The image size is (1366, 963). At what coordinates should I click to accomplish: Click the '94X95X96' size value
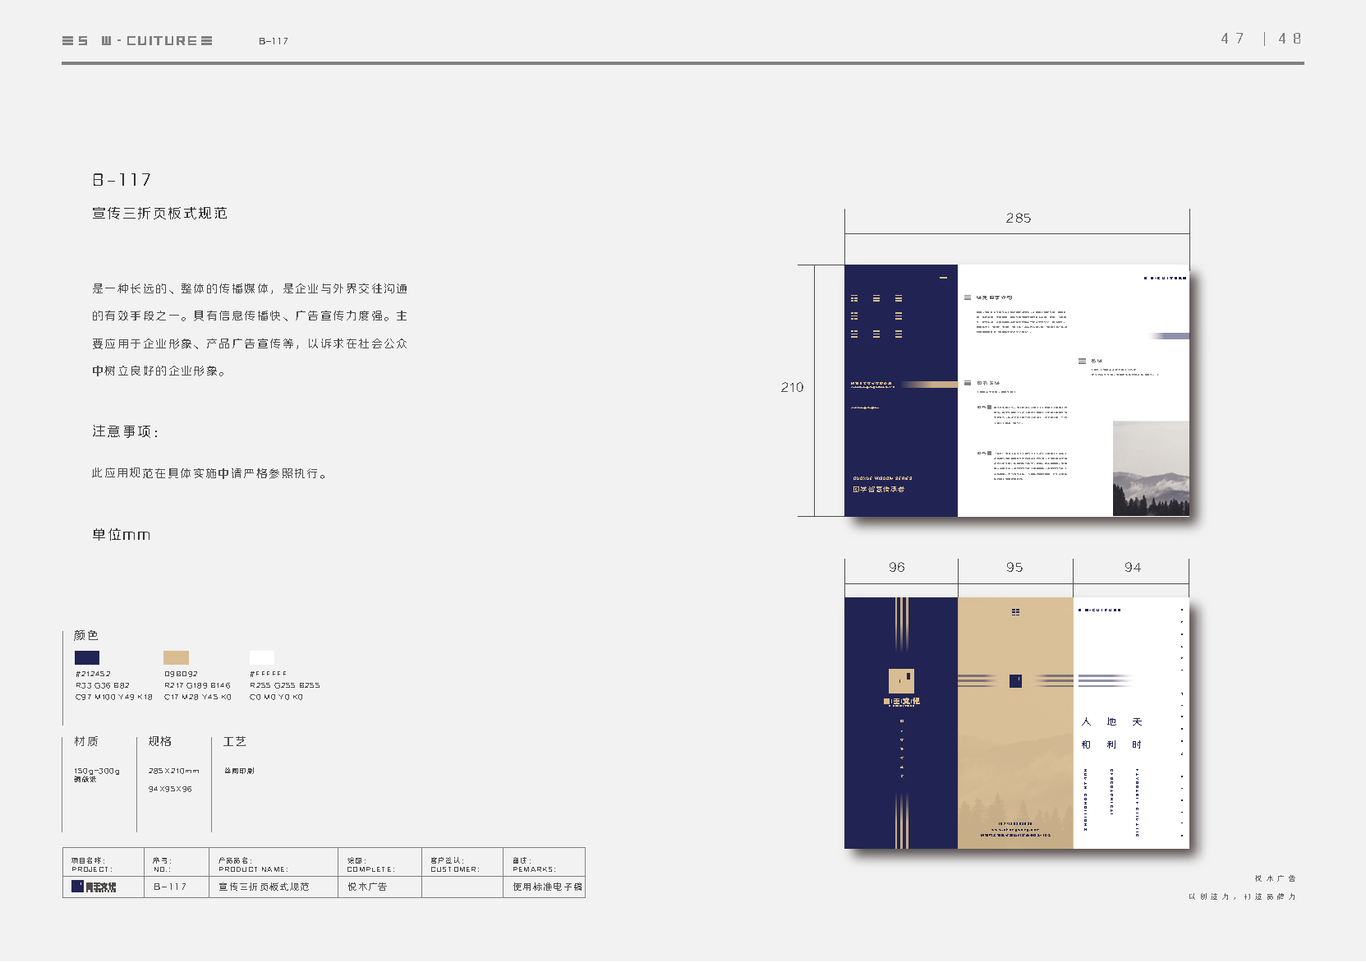pyautogui.click(x=170, y=789)
